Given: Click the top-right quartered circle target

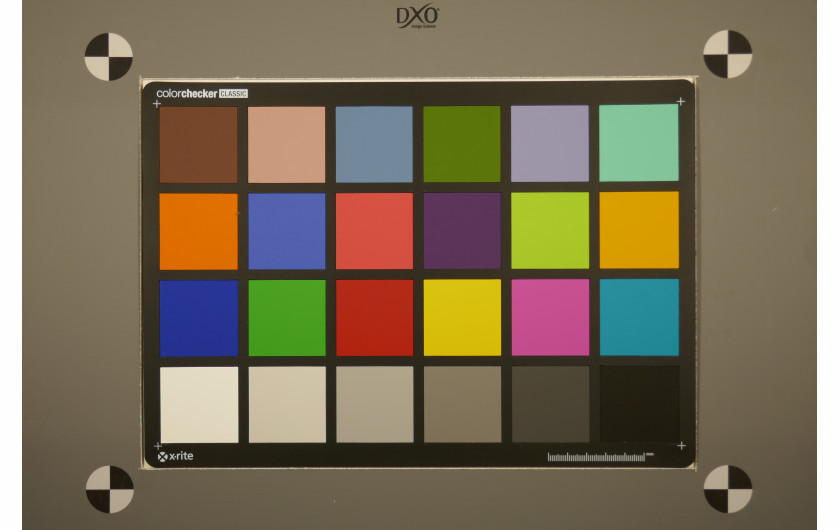Looking at the screenshot, I should 728,54.
